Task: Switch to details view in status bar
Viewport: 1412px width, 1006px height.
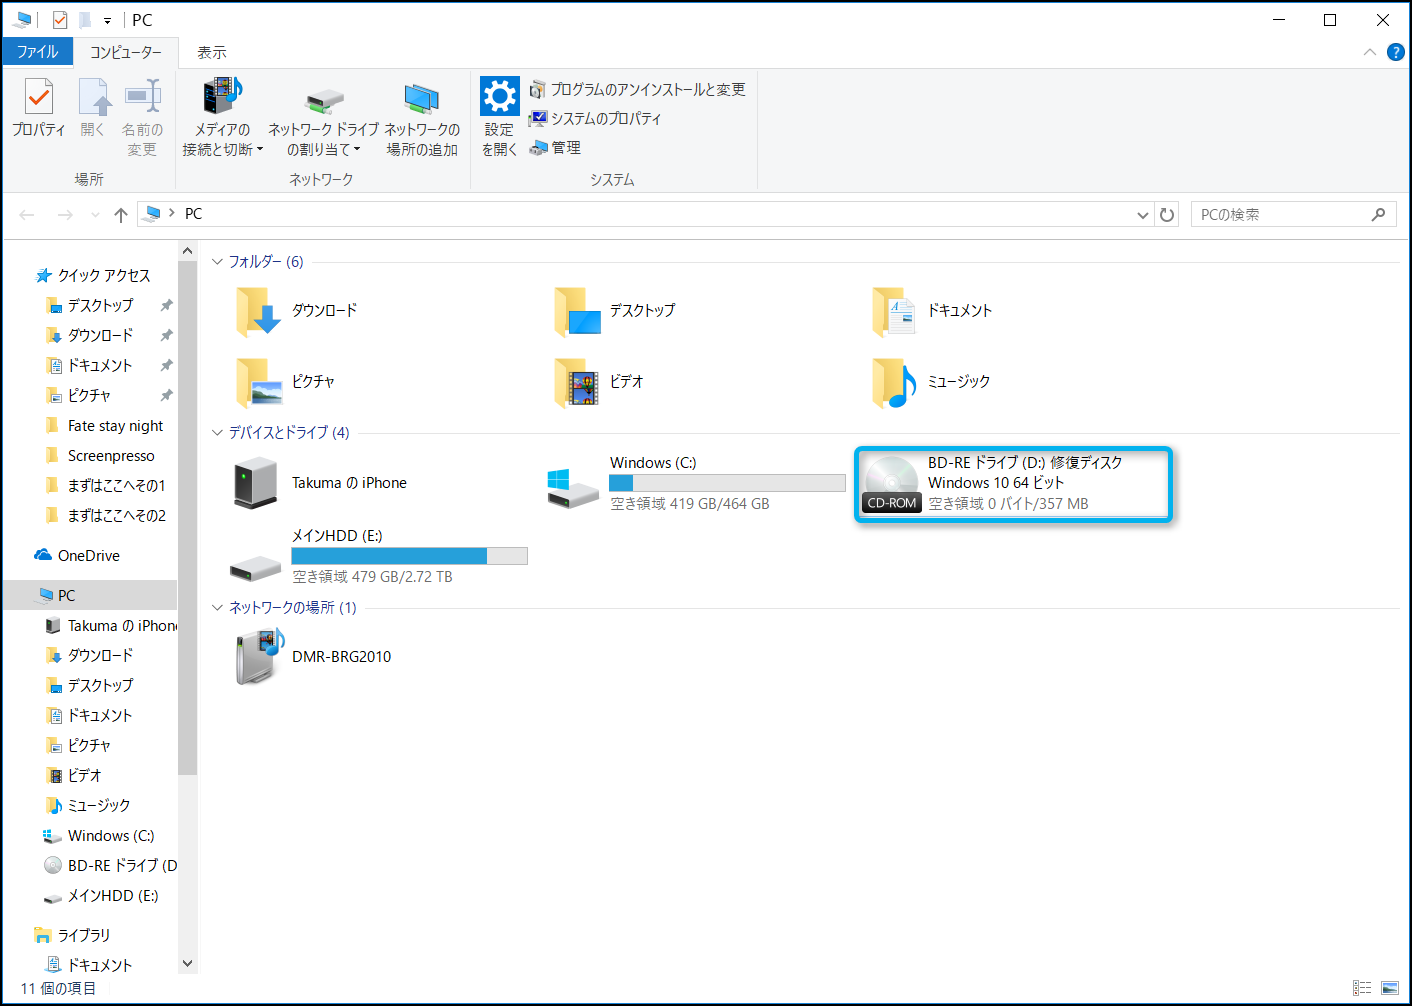Action: click(1362, 988)
